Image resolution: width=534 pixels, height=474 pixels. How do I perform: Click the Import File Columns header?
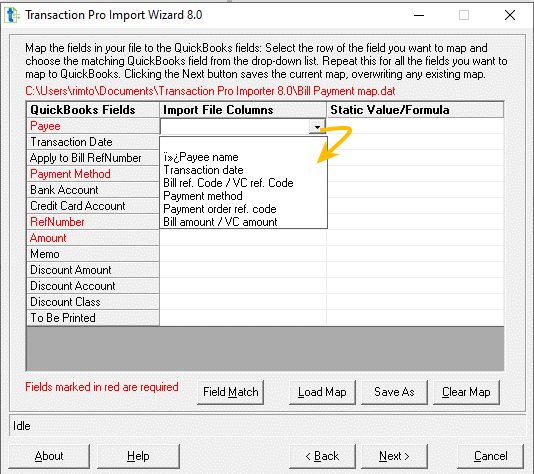(x=243, y=110)
